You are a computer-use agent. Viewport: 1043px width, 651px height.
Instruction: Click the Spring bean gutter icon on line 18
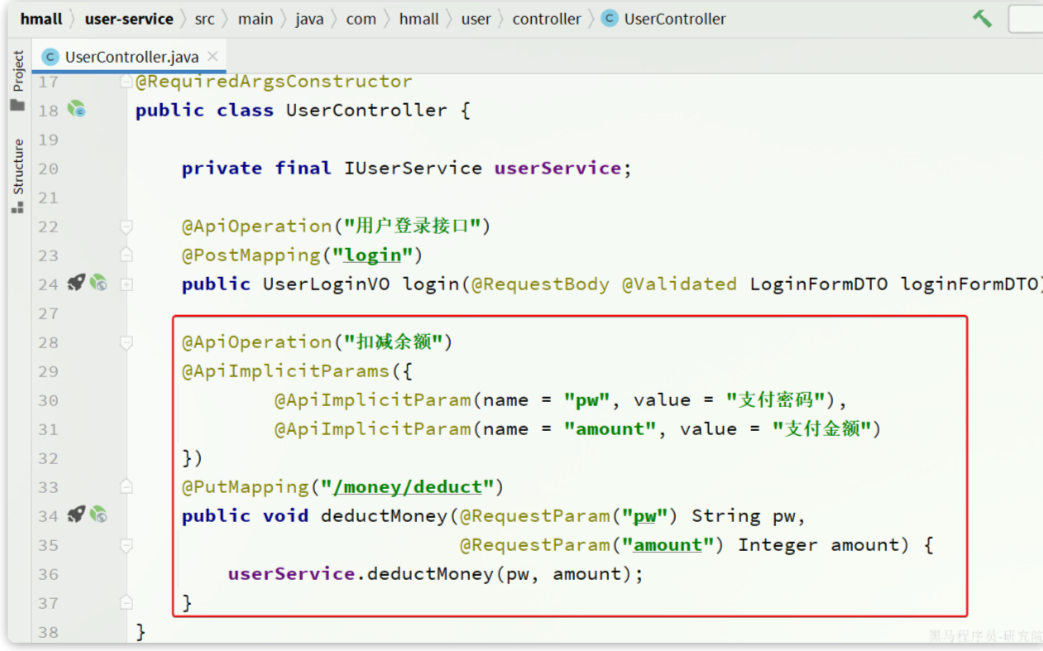pyautogui.click(x=77, y=109)
